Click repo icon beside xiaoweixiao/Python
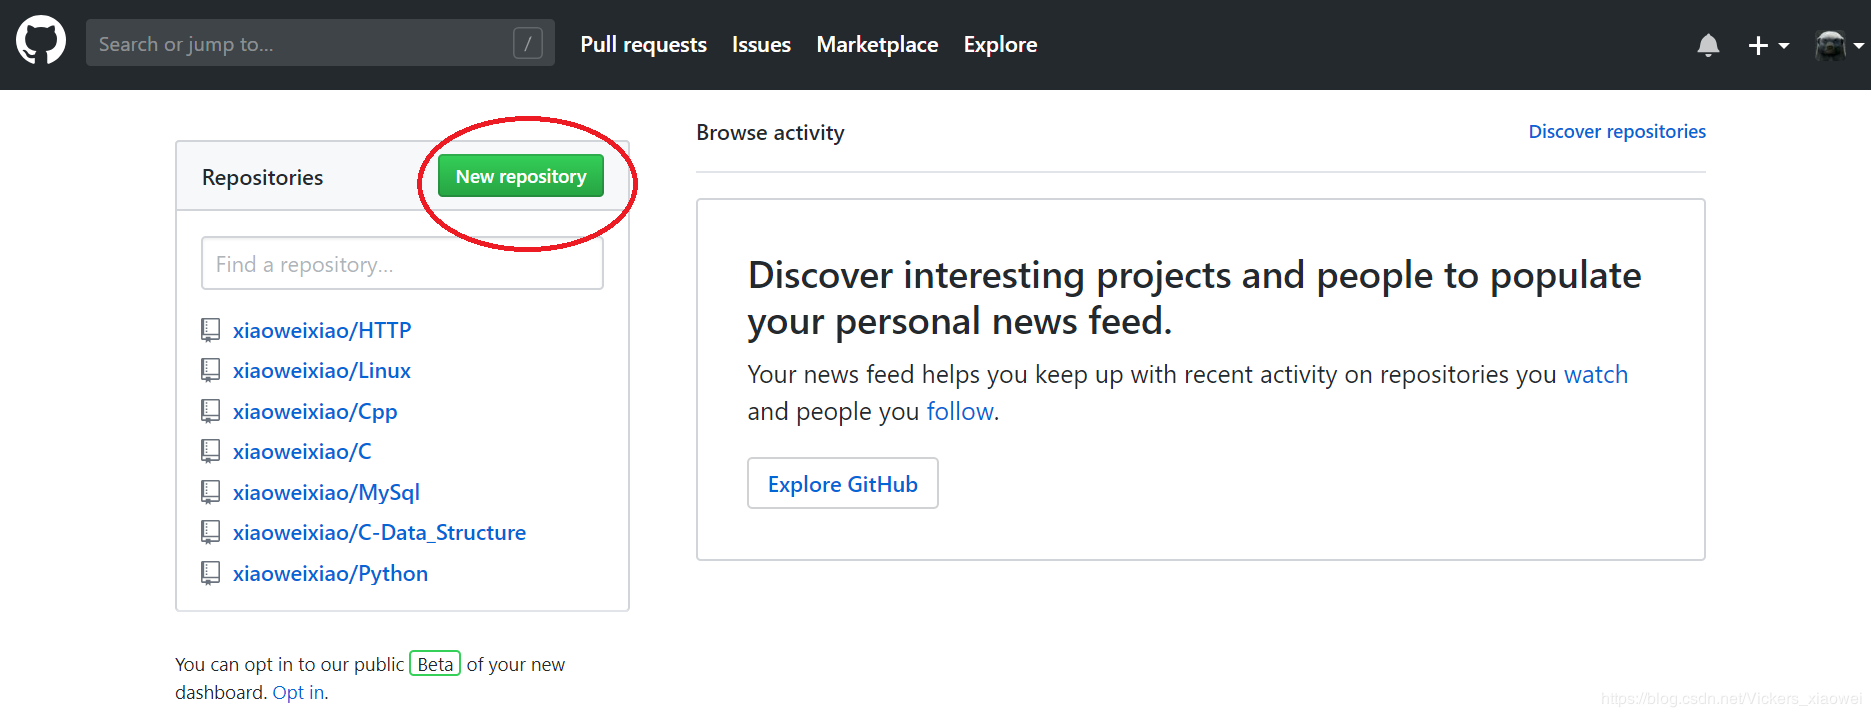This screenshot has width=1871, height=717. [x=211, y=573]
